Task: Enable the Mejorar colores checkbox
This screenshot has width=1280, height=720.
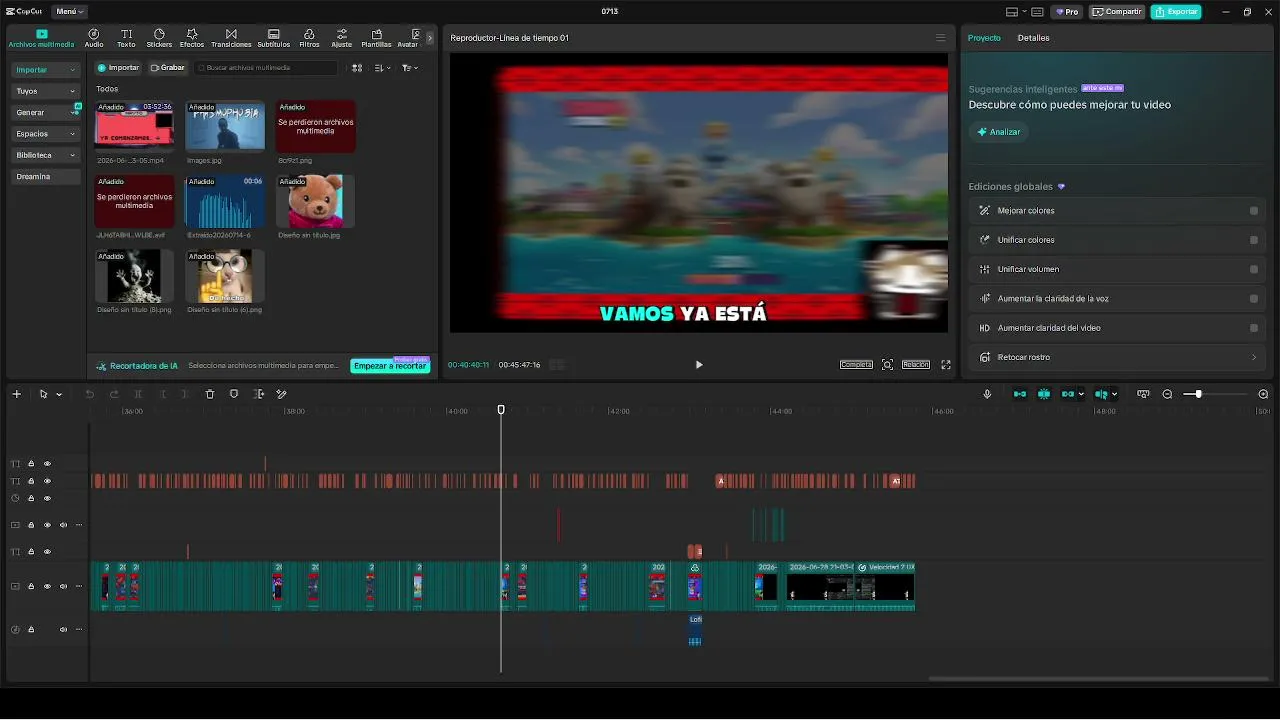Action: [x=1254, y=211]
